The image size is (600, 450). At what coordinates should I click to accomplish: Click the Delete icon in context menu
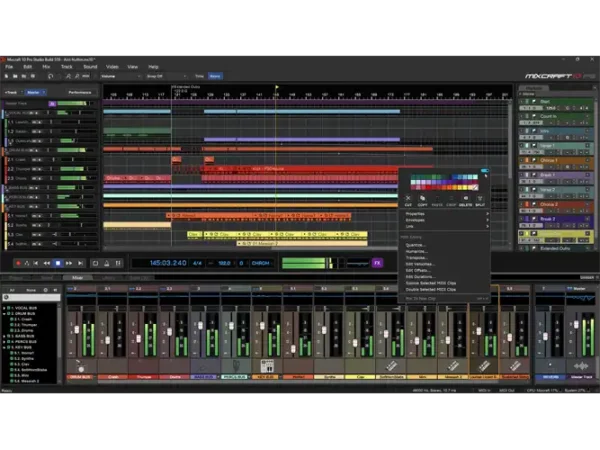465,200
